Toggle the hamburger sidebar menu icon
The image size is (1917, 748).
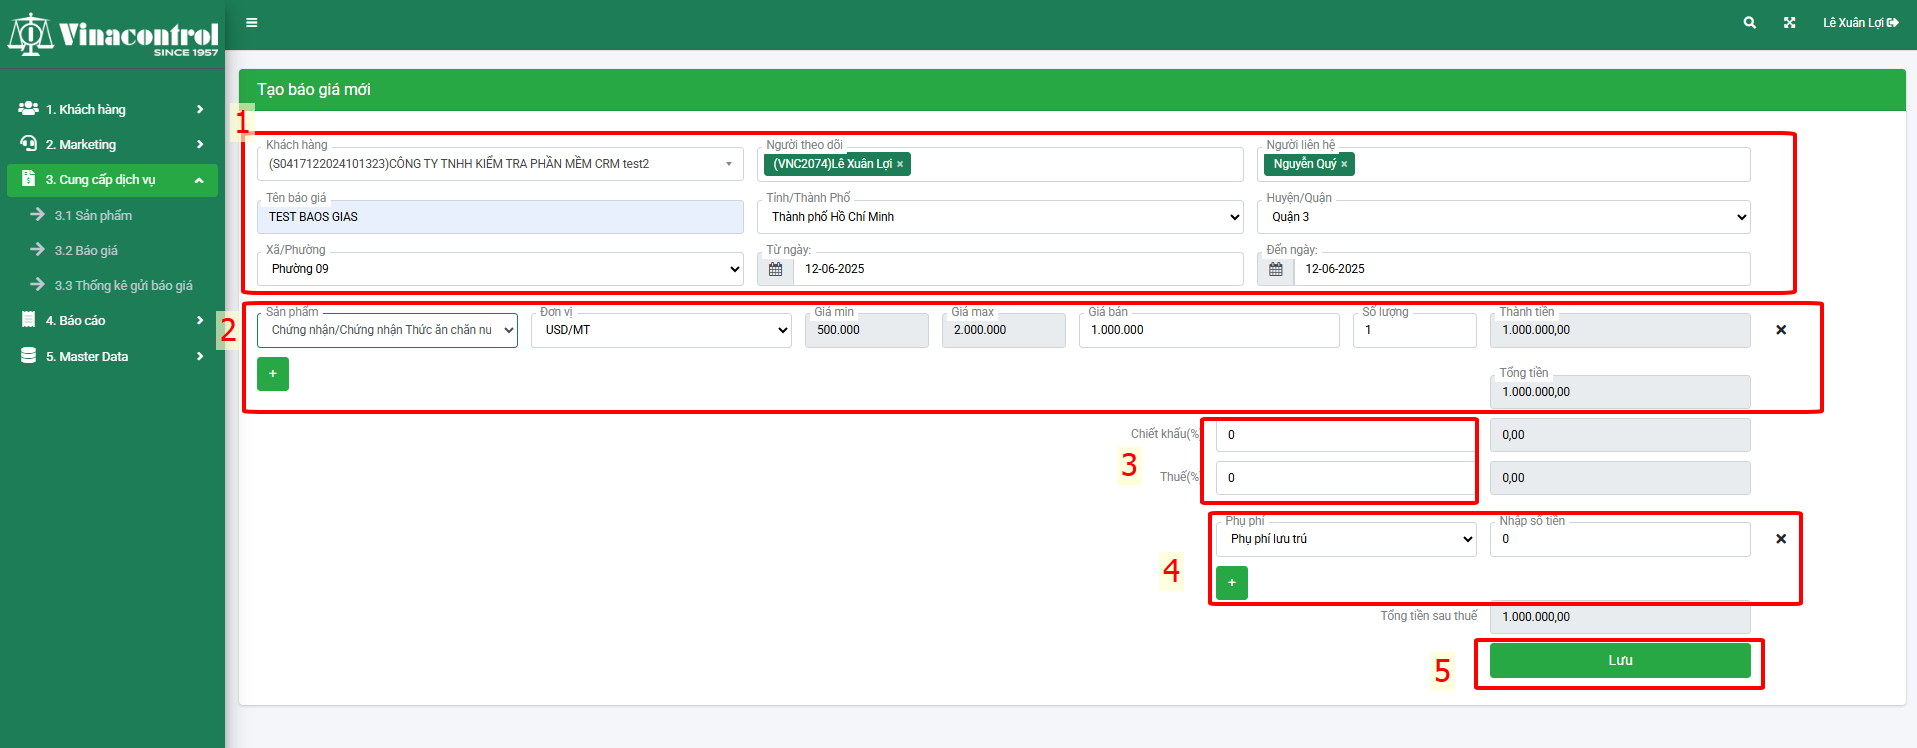pos(252,22)
